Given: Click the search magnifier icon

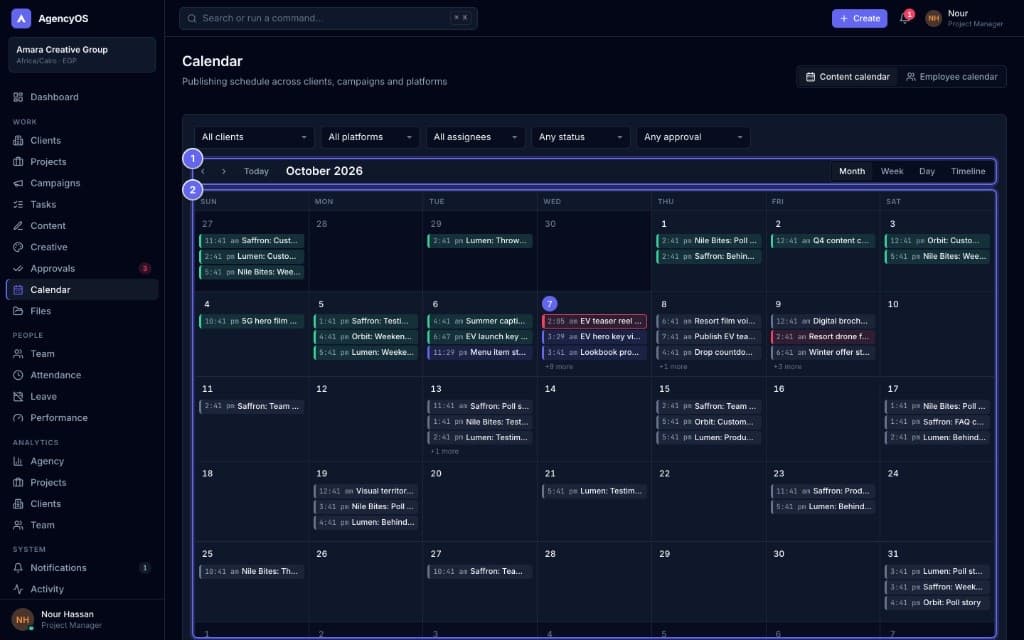Looking at the screenshot, I should coord(192,18).
